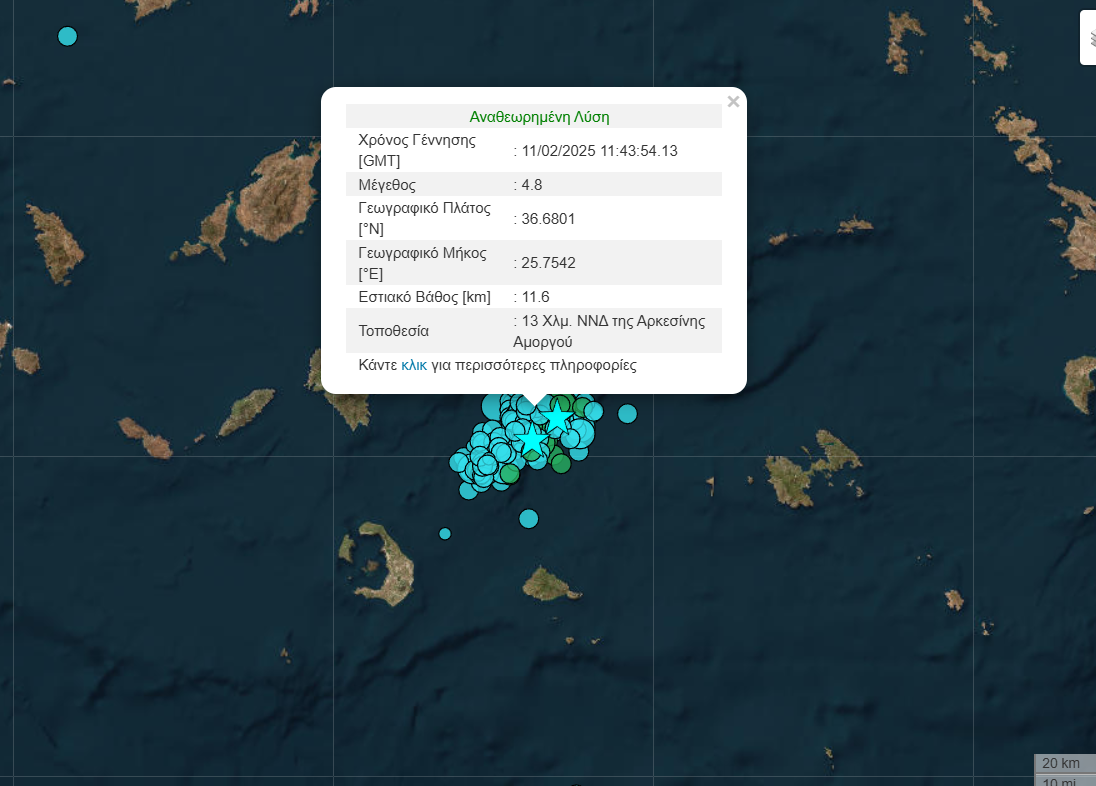Select the upper cyan star epicenter marker
This screenshot has width=1096, height=786.
tap(556, 418)
